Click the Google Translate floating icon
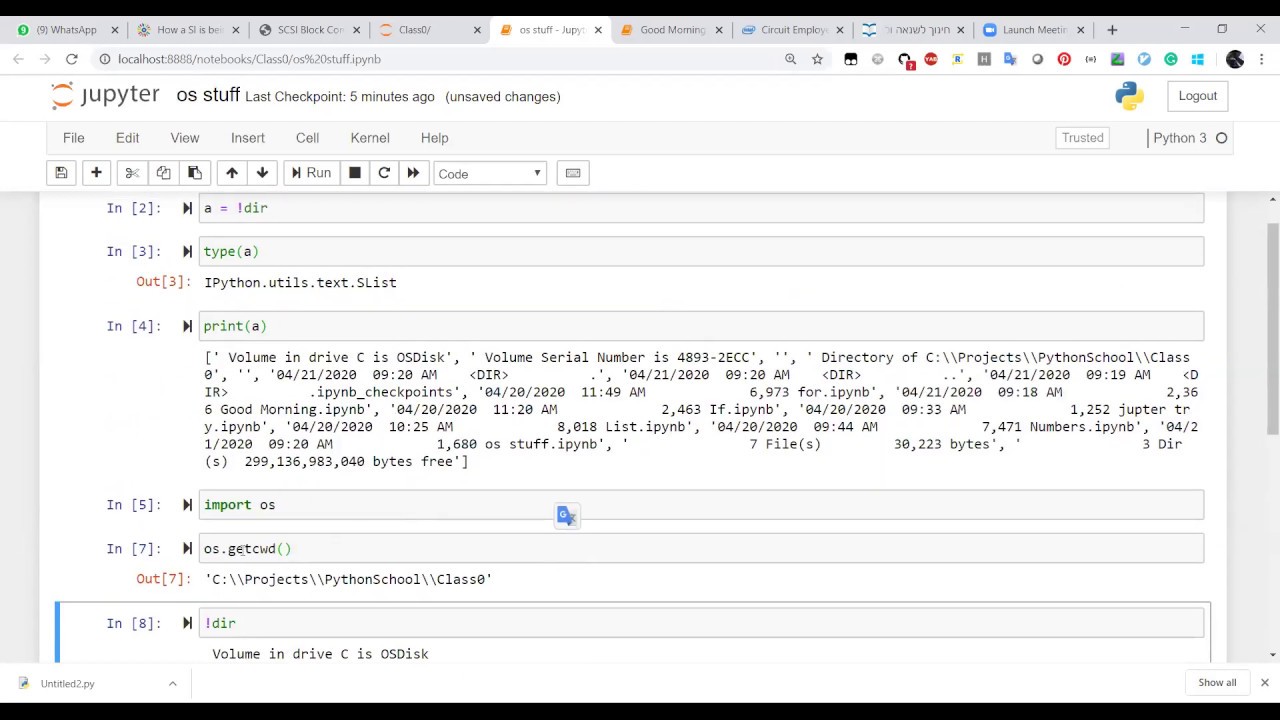 pyautogui.click(x=566, y=515)
